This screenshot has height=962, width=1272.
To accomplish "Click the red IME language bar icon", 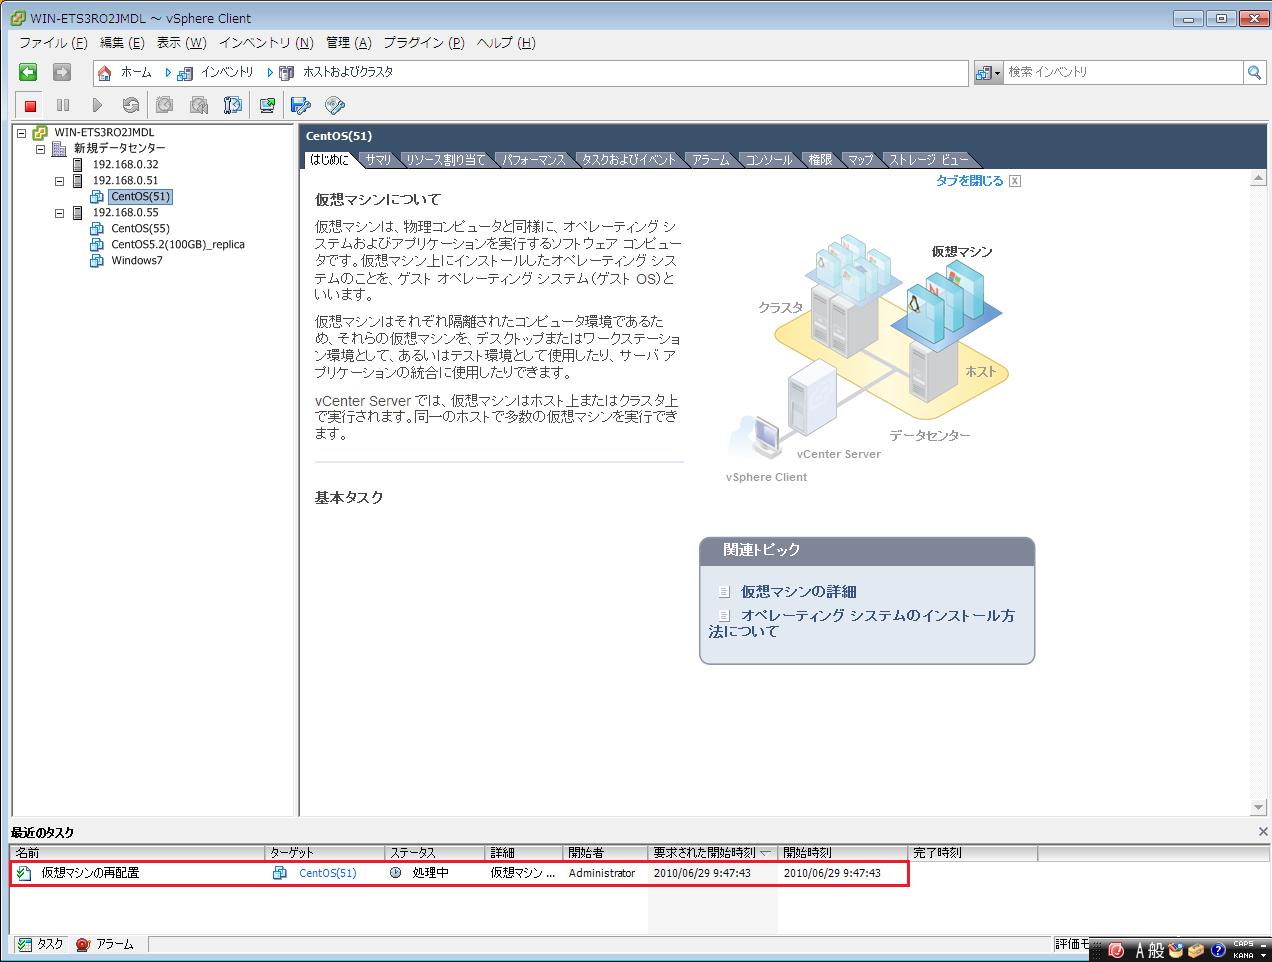I will 1116,950.
